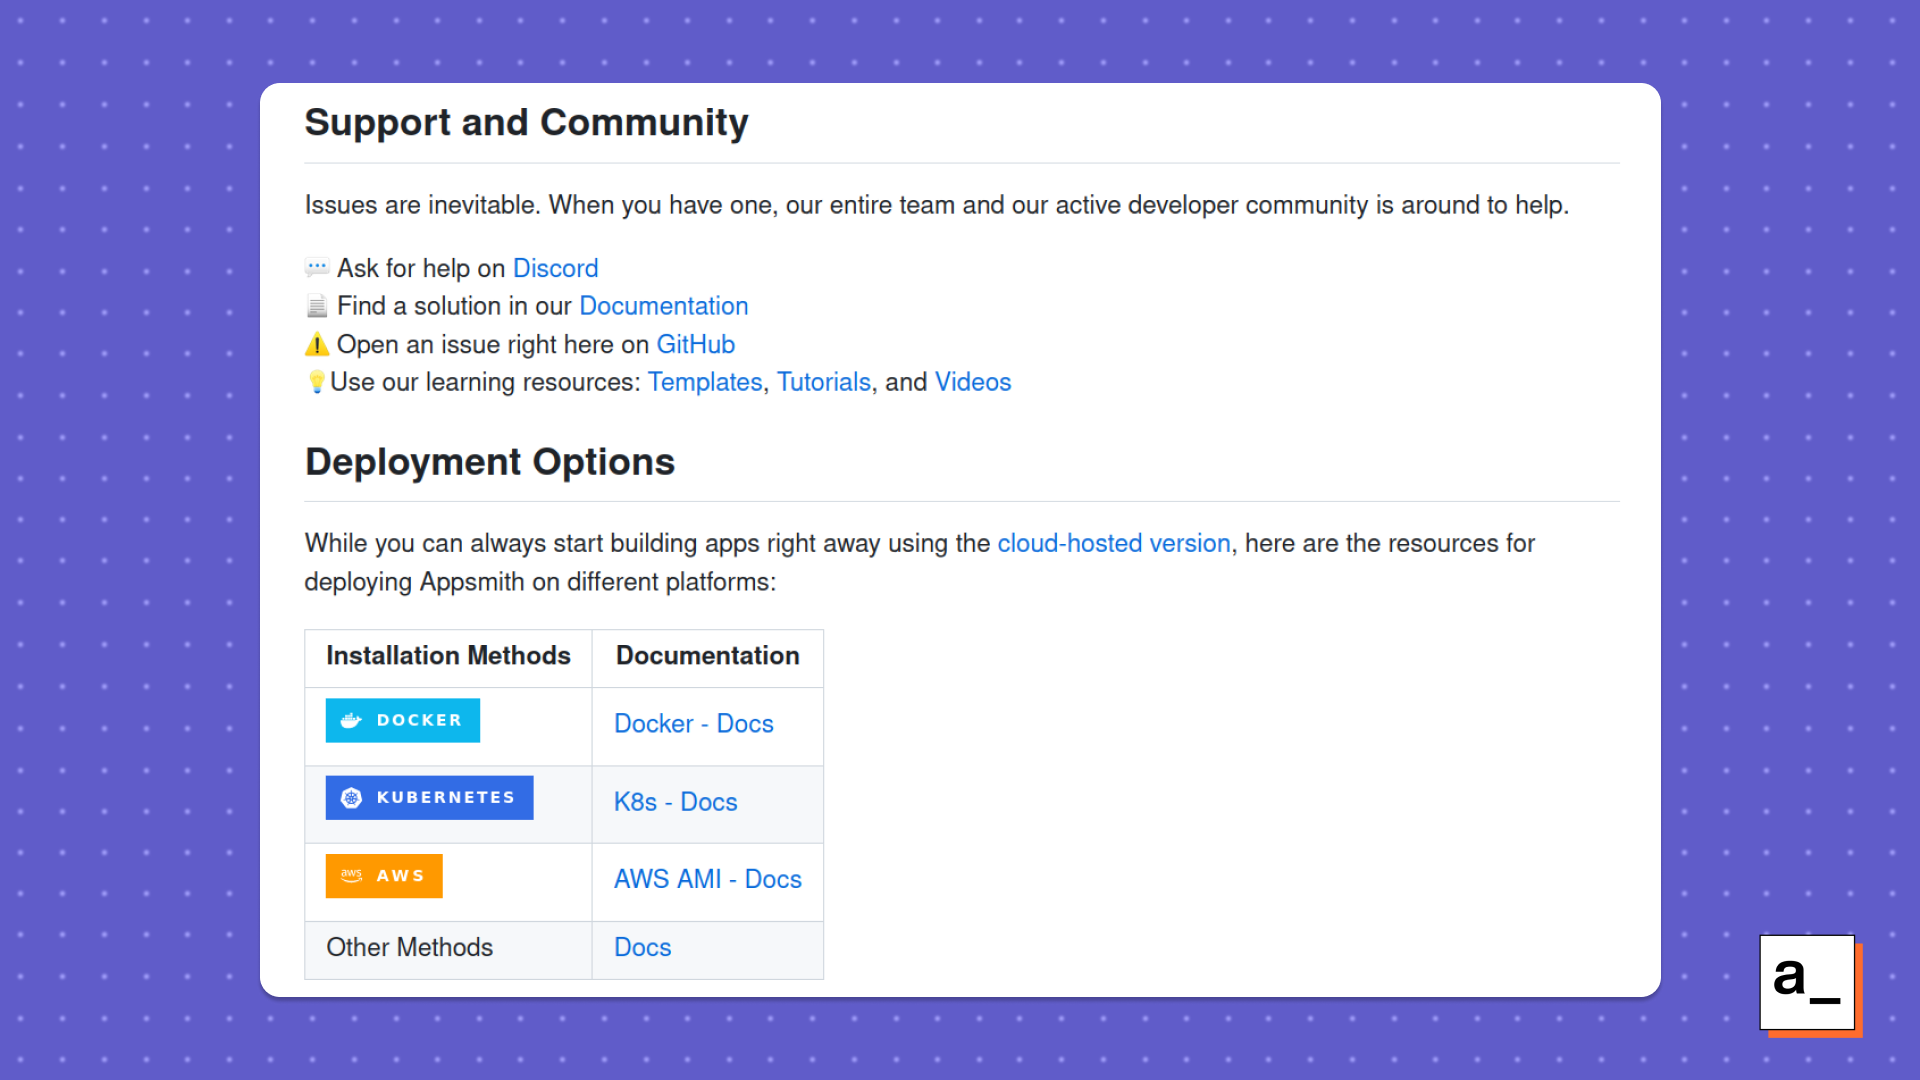Open the Documentation link
The width and height of the screenshot is (1920, 1080).
coord(663,306)
